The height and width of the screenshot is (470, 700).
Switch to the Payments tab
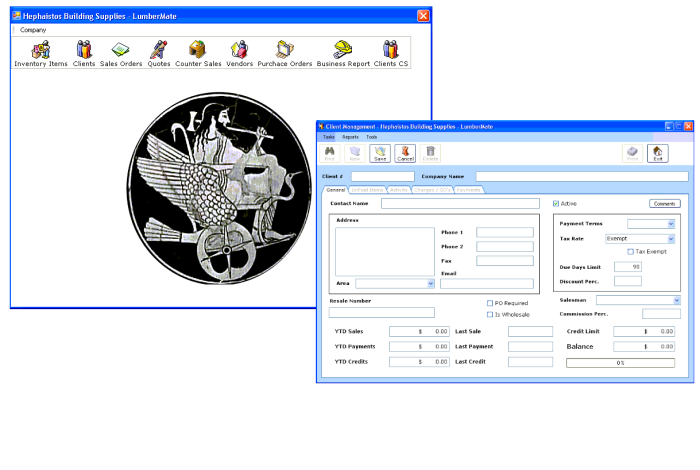468,190
